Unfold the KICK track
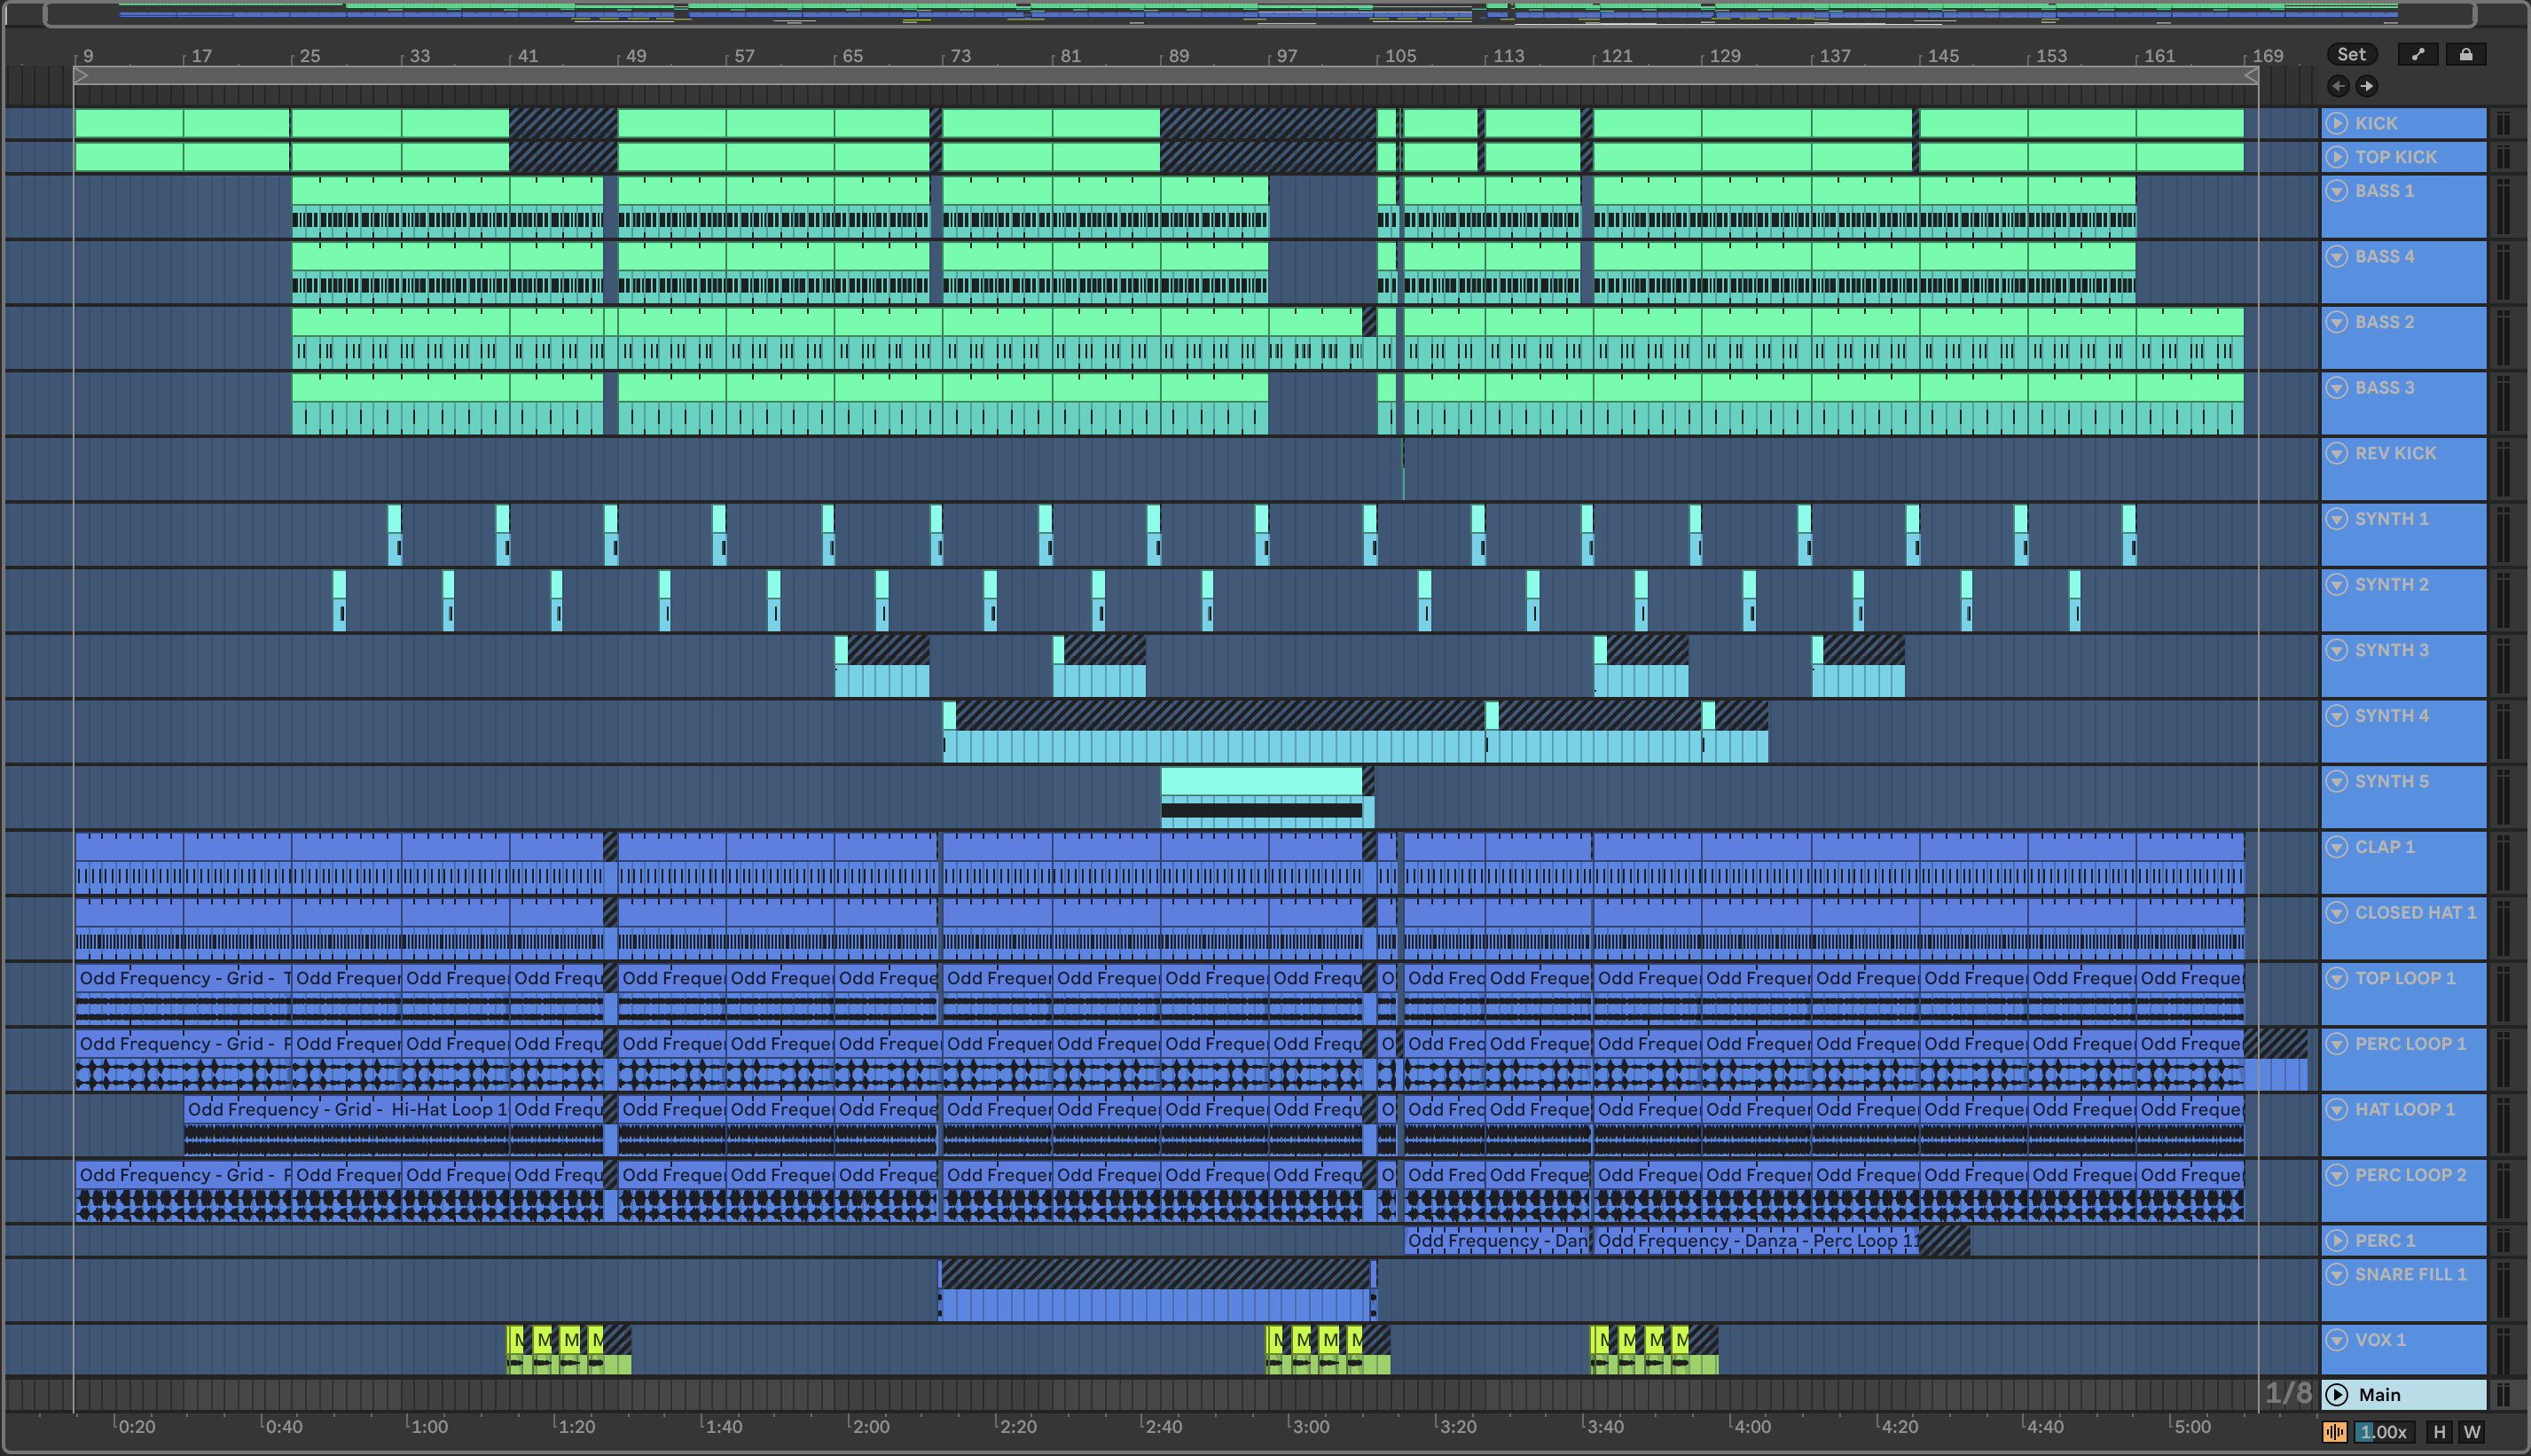 click(2337, 123)
